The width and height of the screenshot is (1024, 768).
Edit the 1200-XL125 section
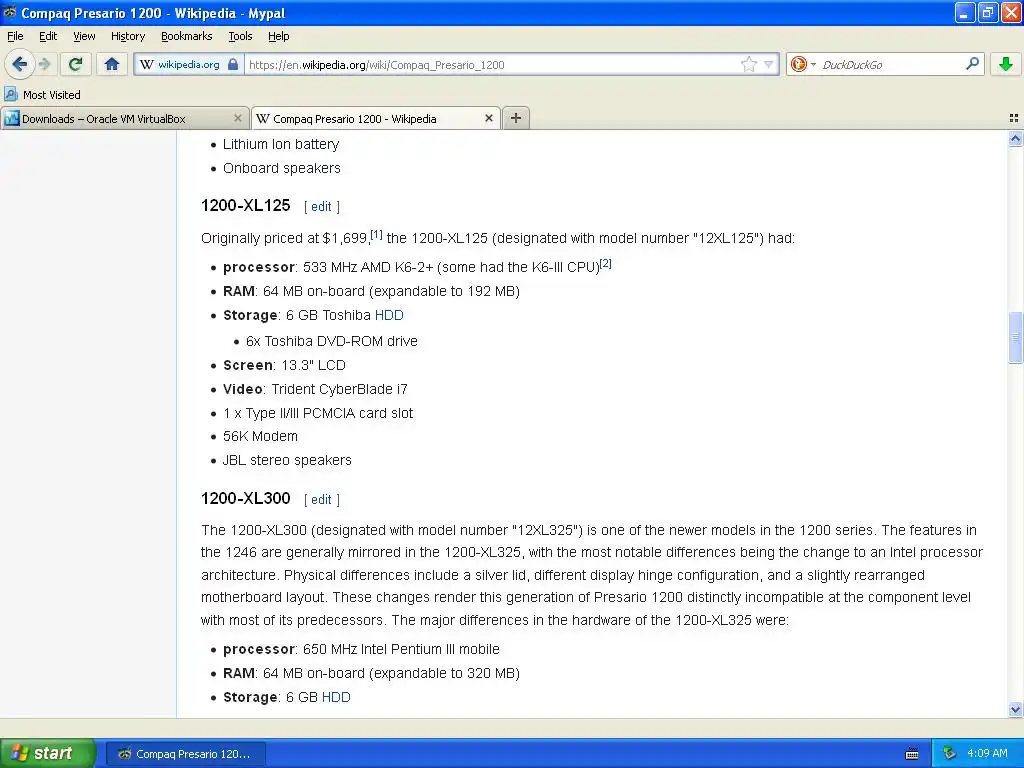pos(321,206)
